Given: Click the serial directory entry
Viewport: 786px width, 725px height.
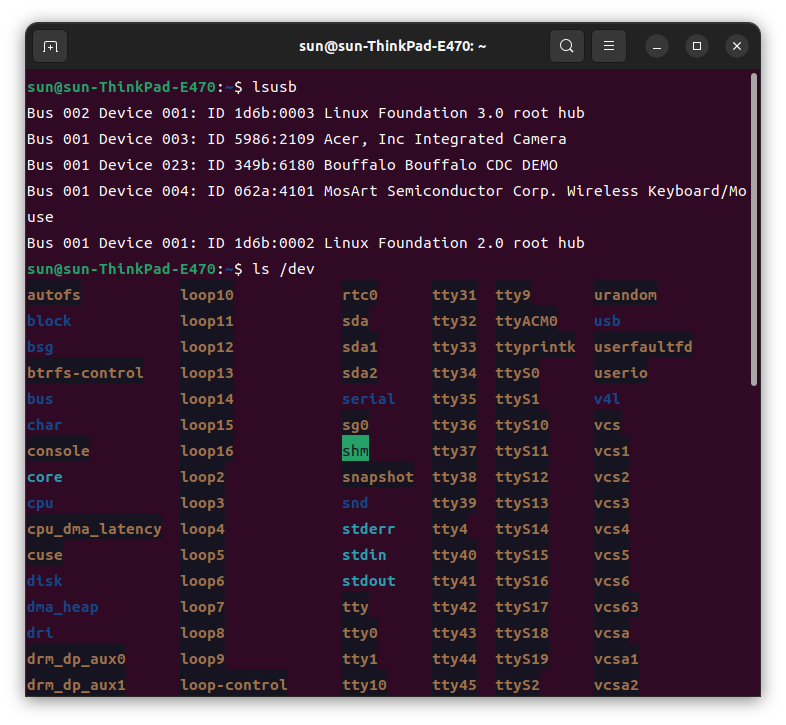Looking at the screenshot, I should click(368, 399).
